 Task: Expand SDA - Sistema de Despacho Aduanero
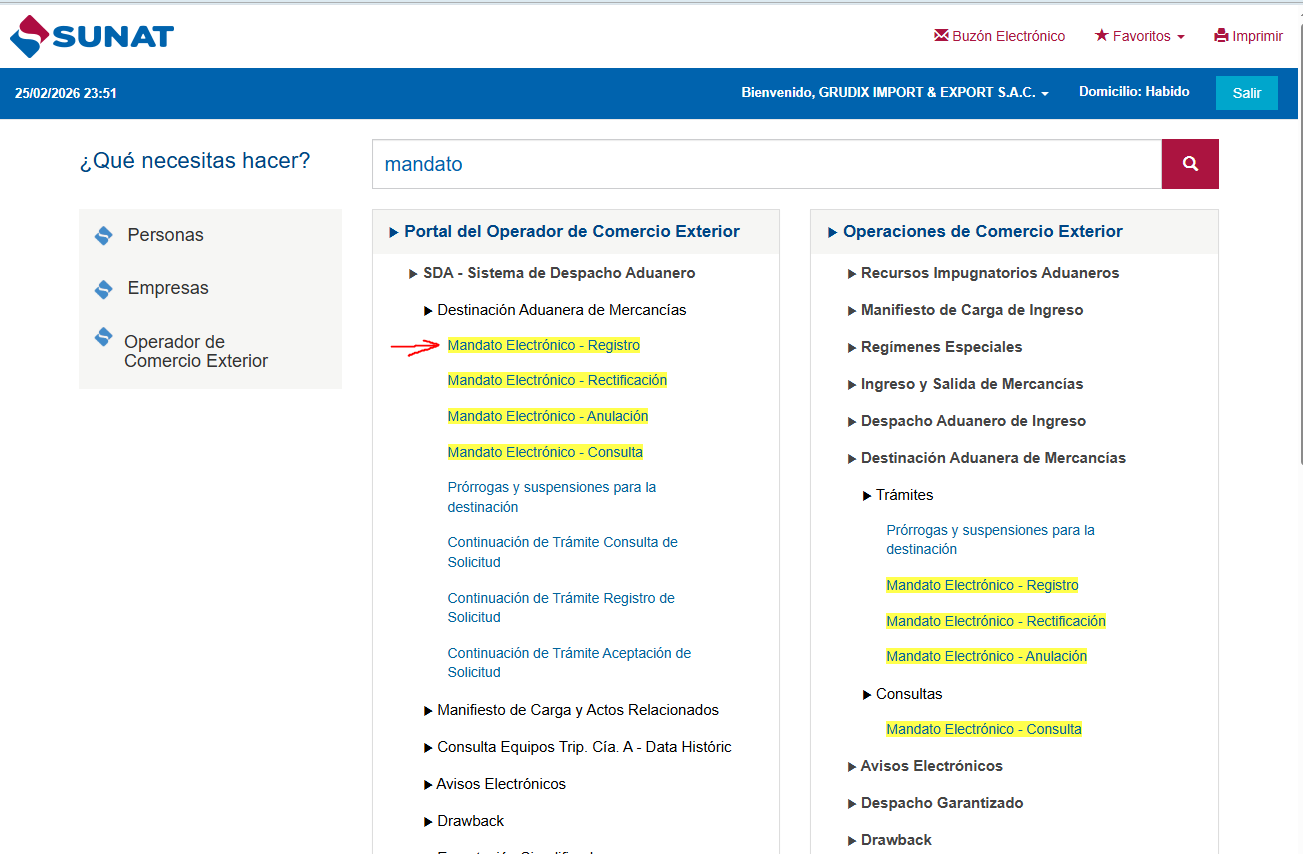coord(552,273)
